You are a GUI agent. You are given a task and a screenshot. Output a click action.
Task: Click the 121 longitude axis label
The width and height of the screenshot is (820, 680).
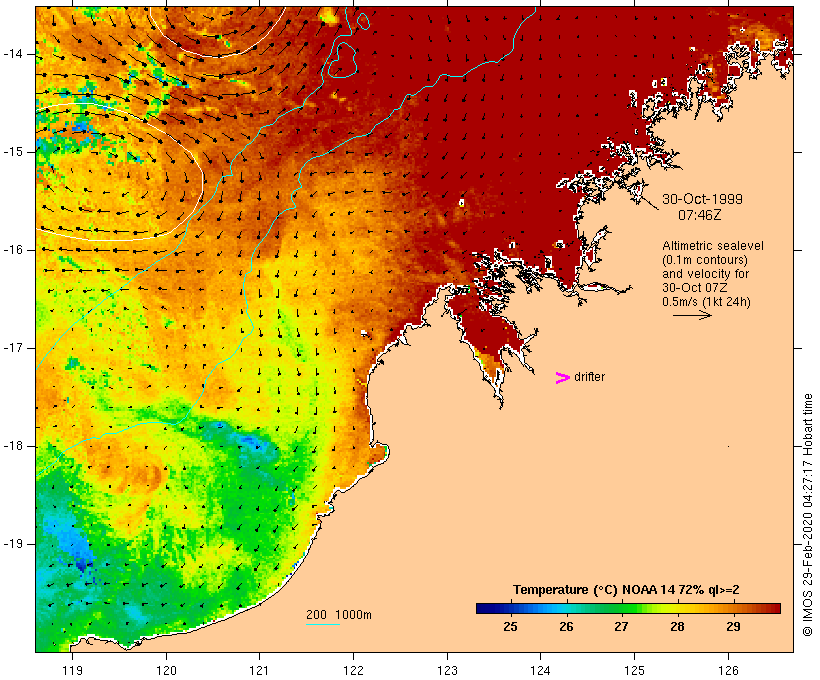click(259, 670)
